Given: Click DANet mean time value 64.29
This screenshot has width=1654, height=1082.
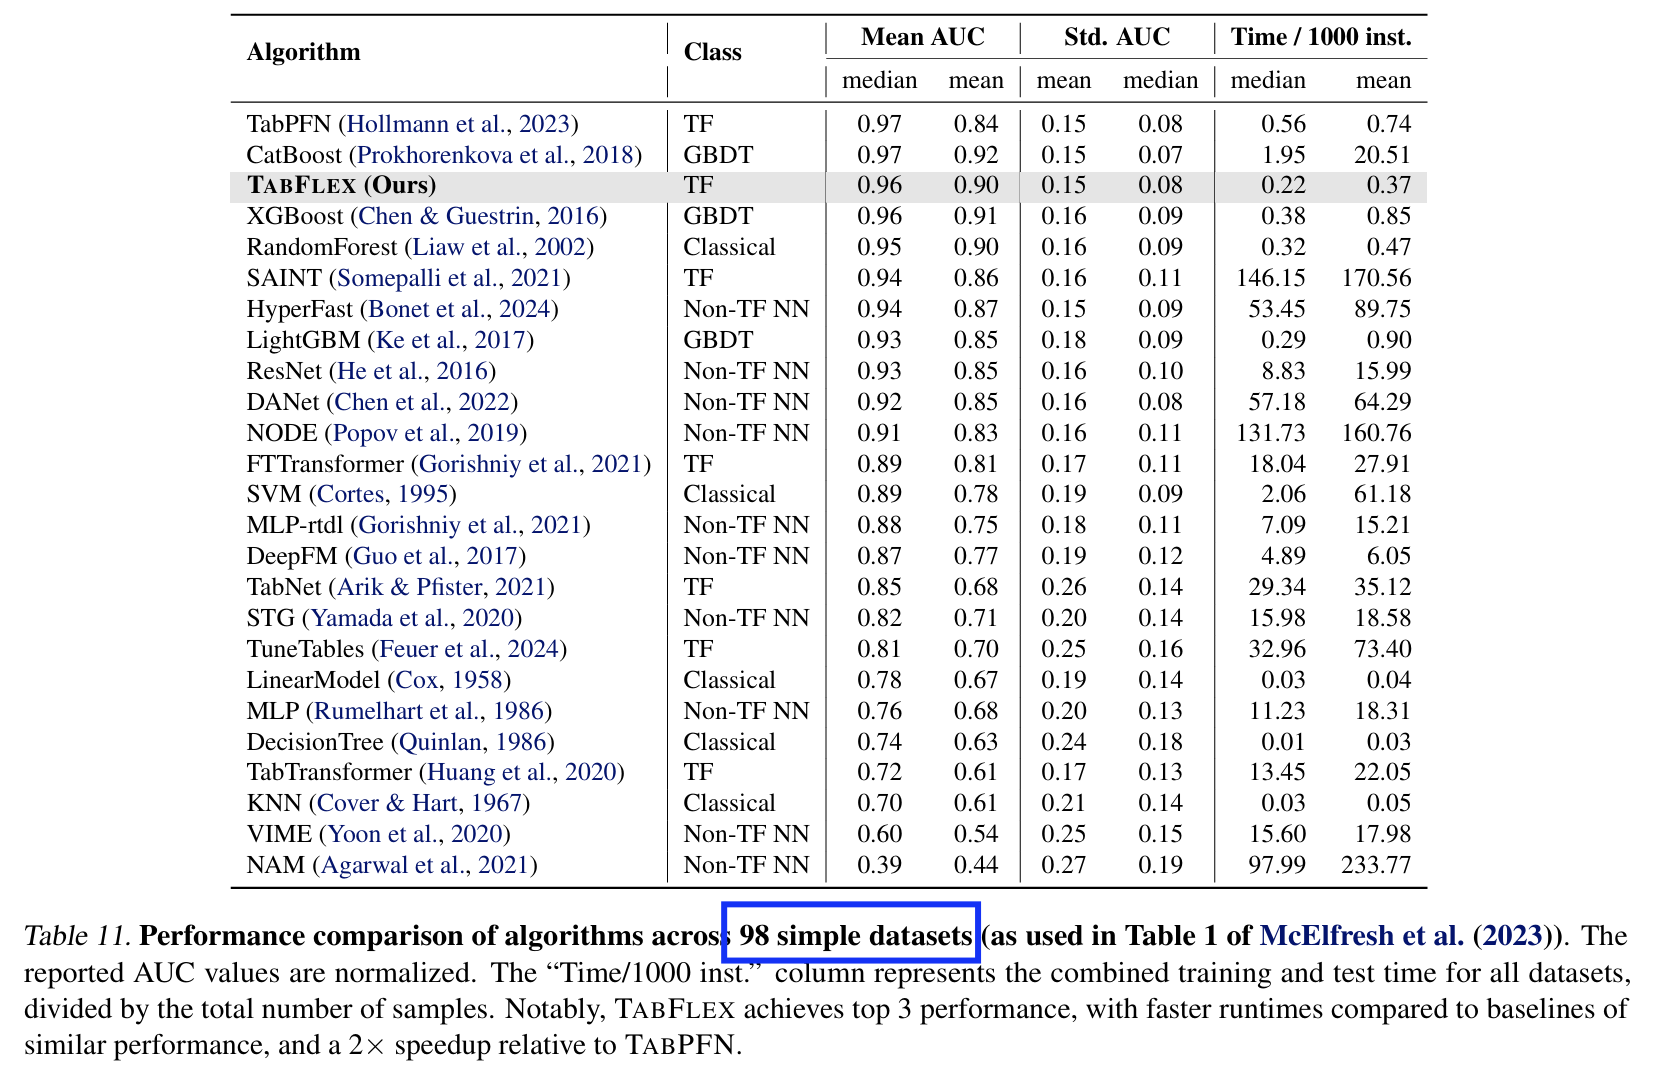Looking at the screenshot, I should pyautogui.click(x=1383, y=402).
